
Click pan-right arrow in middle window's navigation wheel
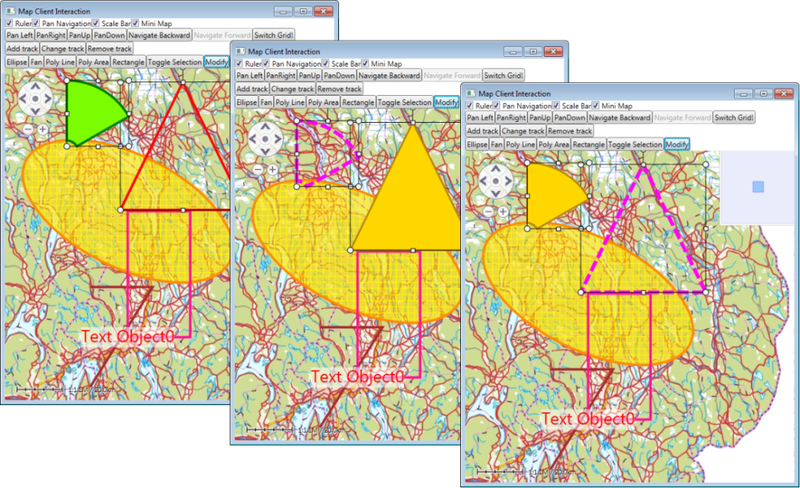(278, 139)
